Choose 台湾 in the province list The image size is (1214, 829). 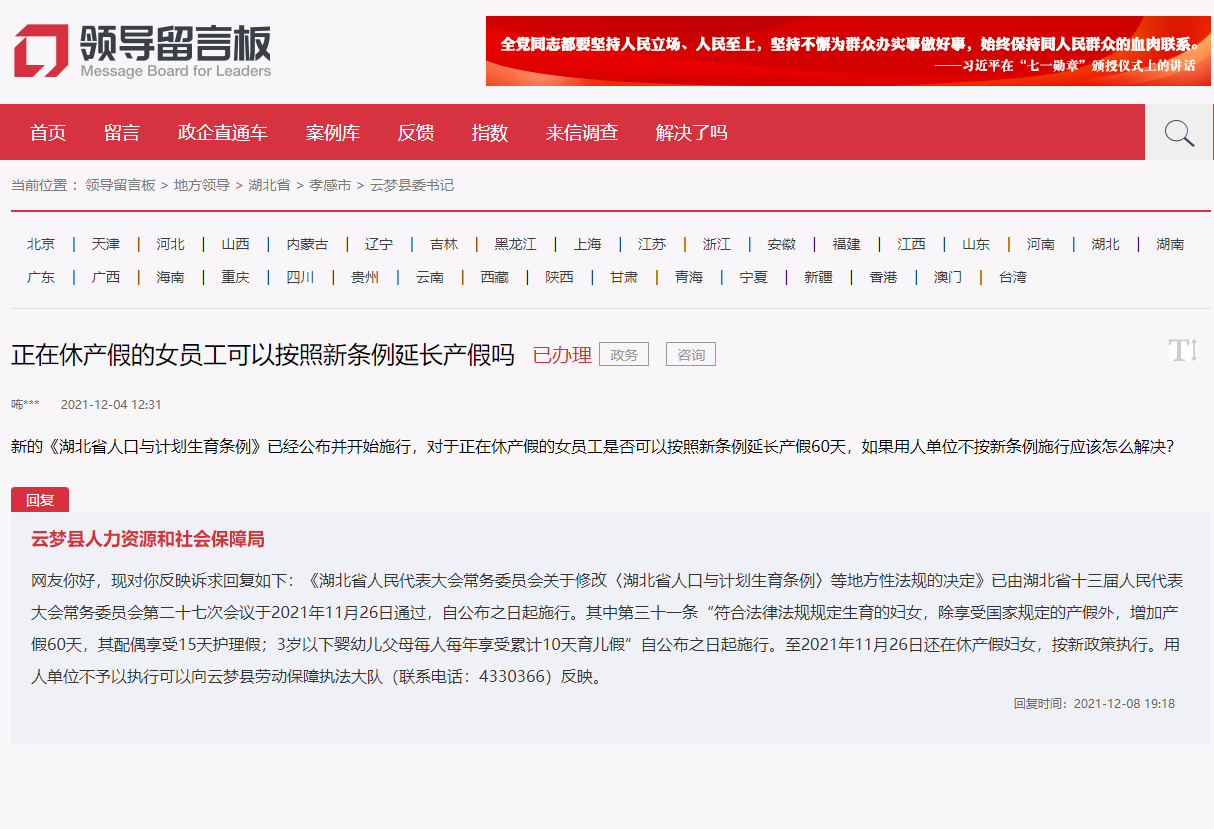click(x=1012, y=277)
